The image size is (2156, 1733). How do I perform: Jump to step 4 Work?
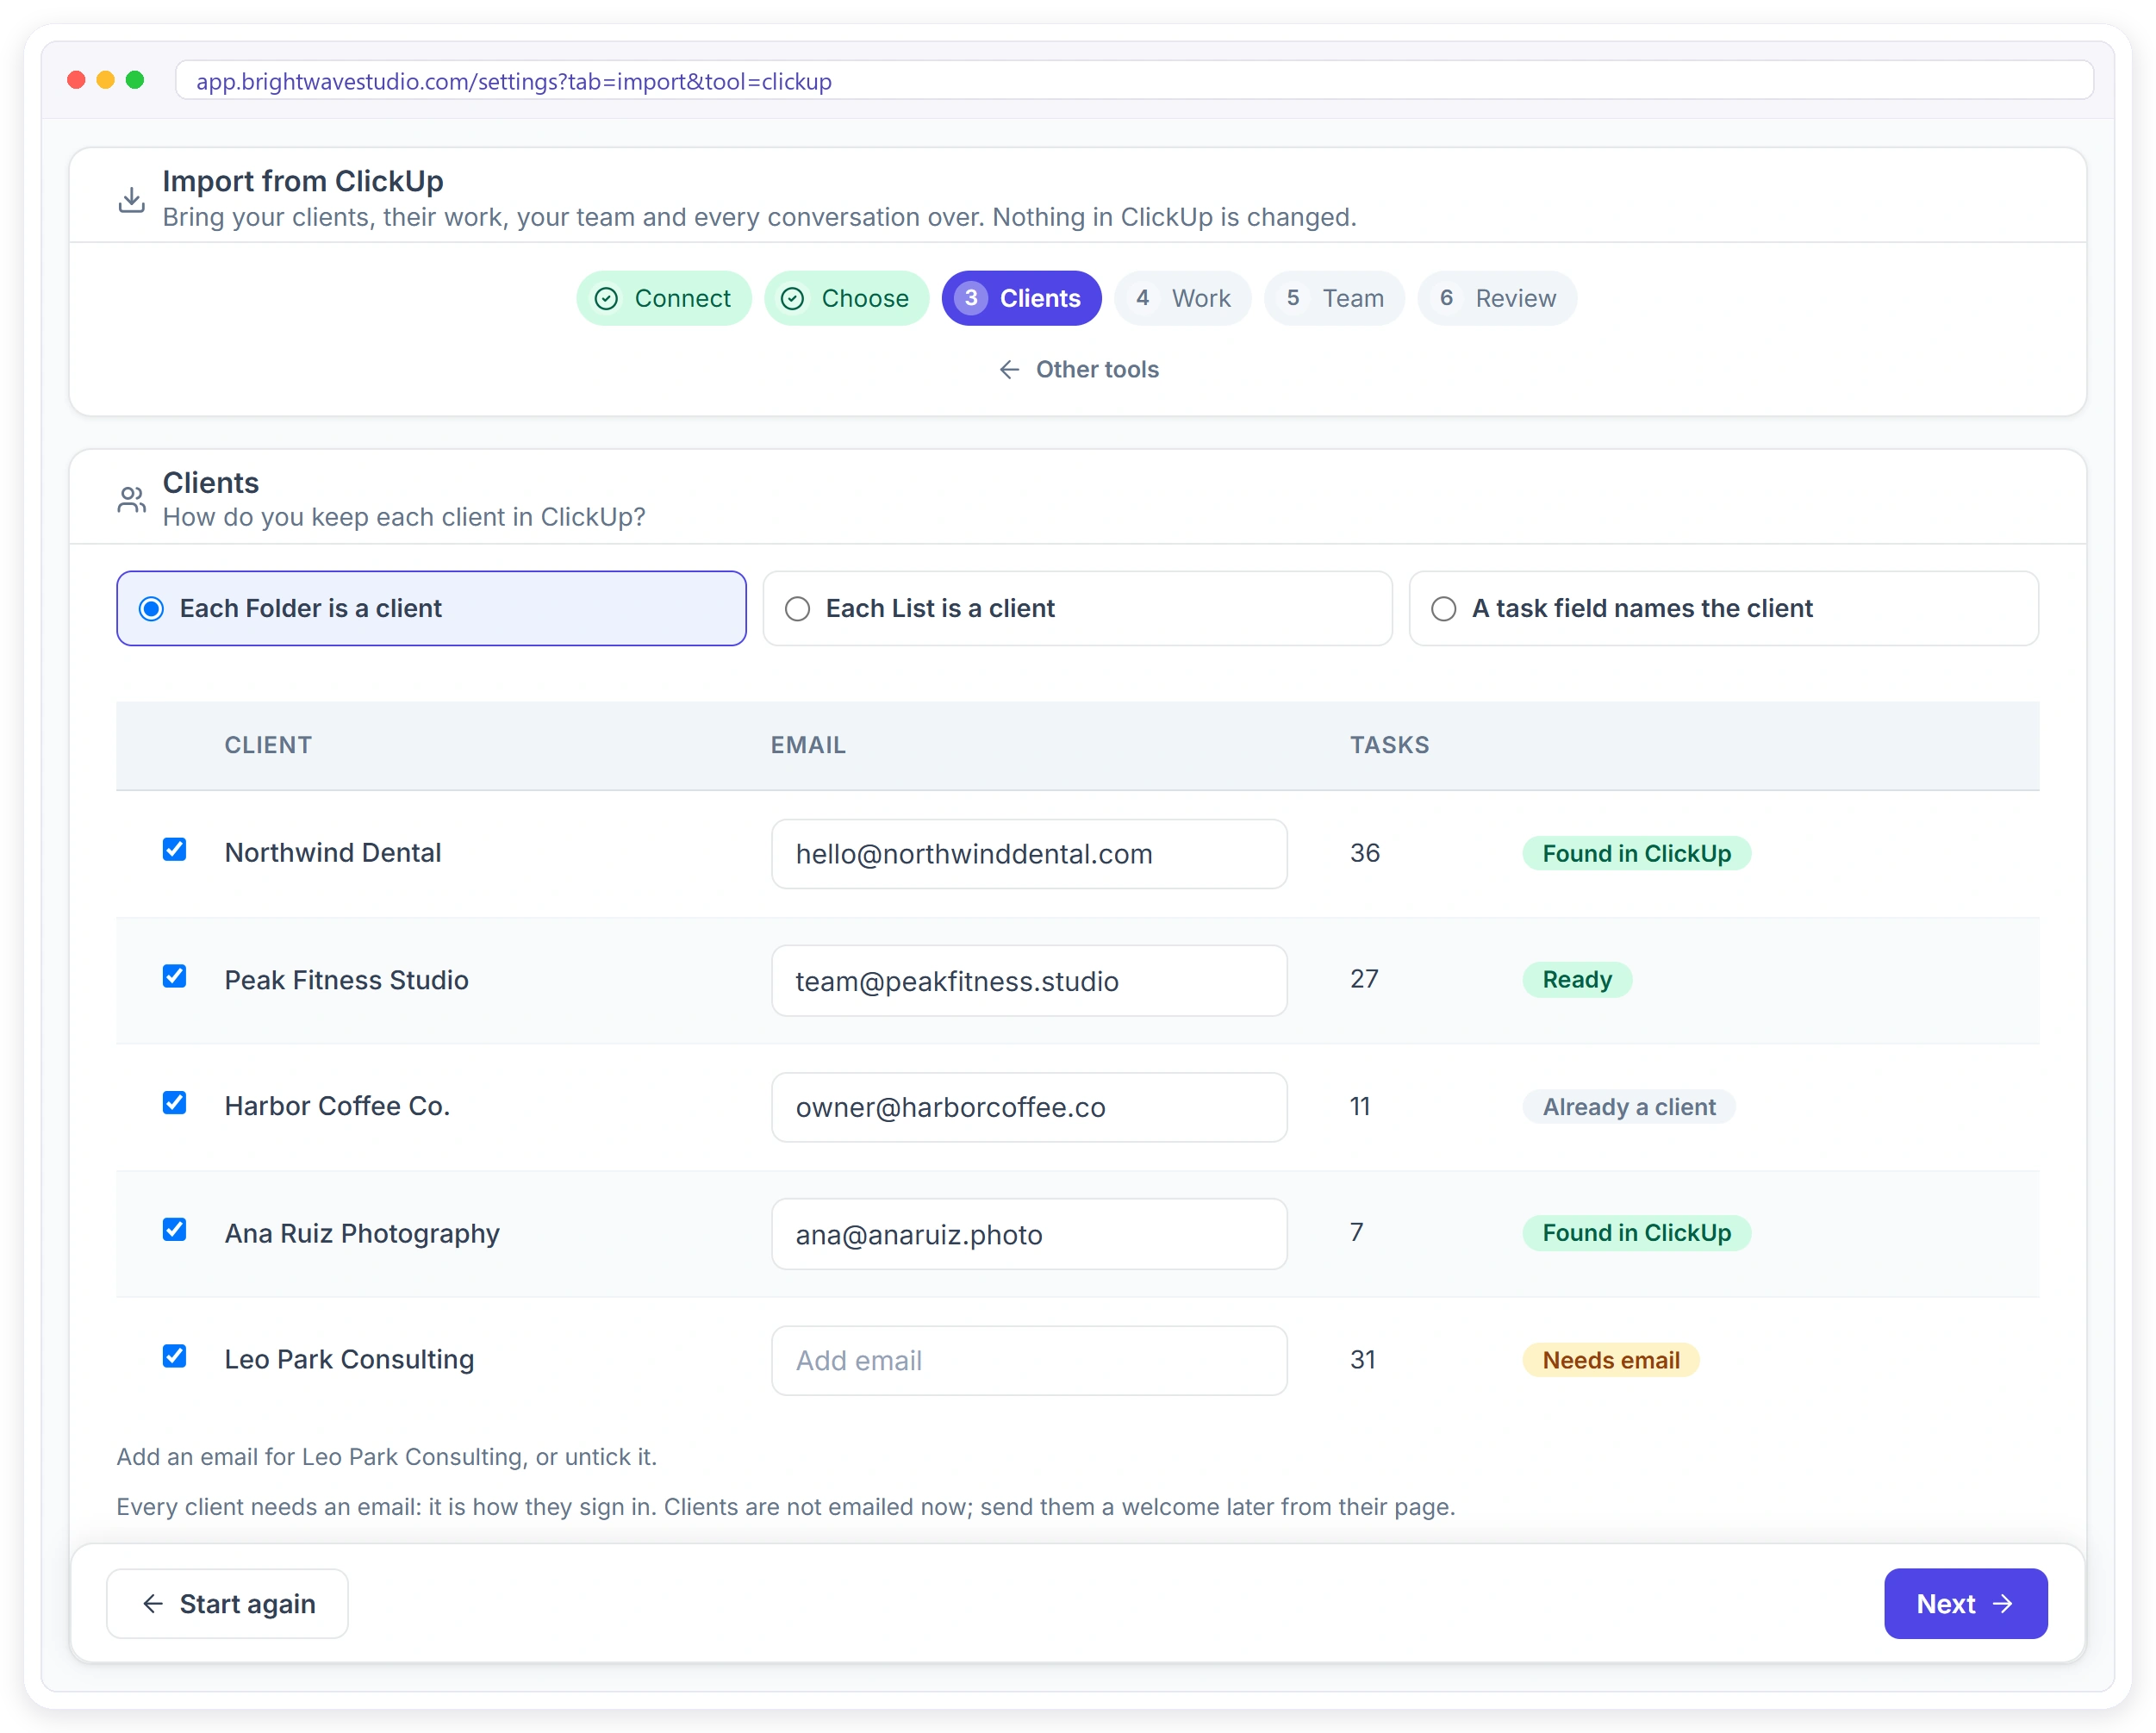point(1182,298)
